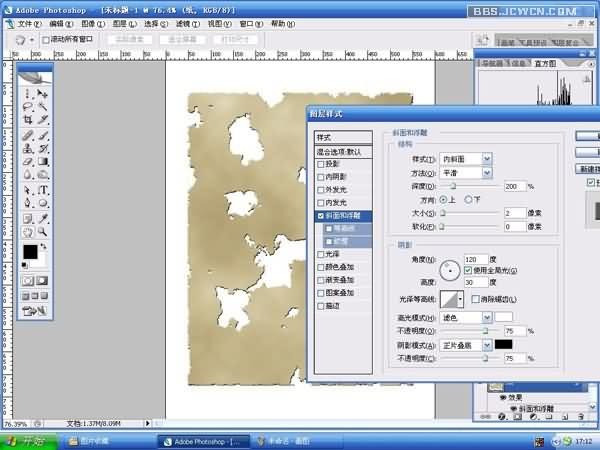This screenshot has width=600, height=450.
Task: Open the 文件 (File) menu
Action: pos(29,24)
